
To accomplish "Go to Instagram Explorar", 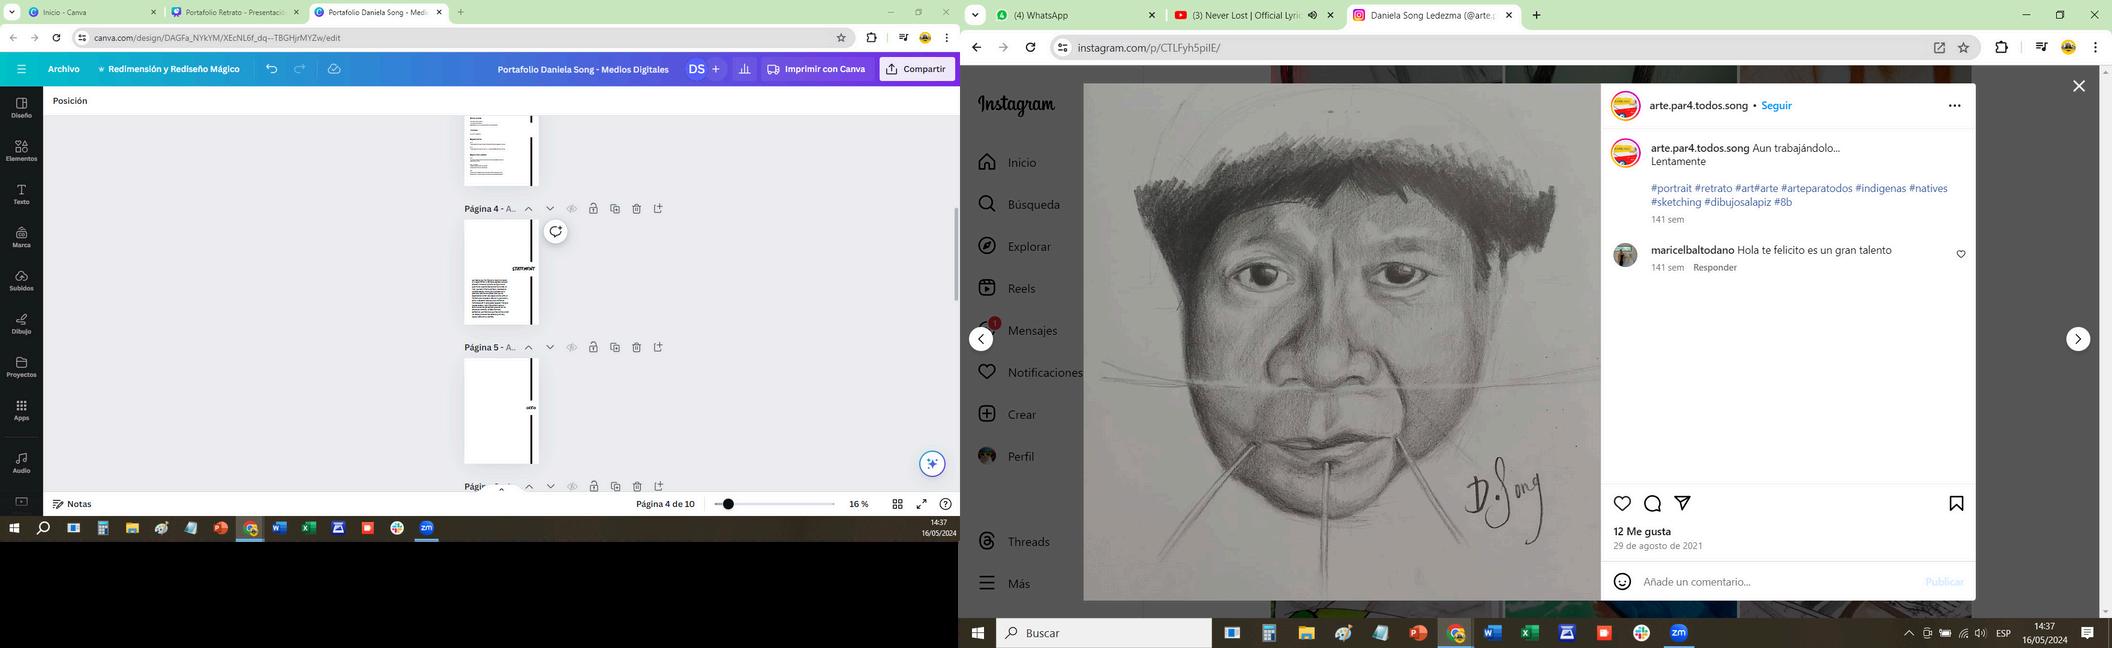I will (x=1015, y=247).
